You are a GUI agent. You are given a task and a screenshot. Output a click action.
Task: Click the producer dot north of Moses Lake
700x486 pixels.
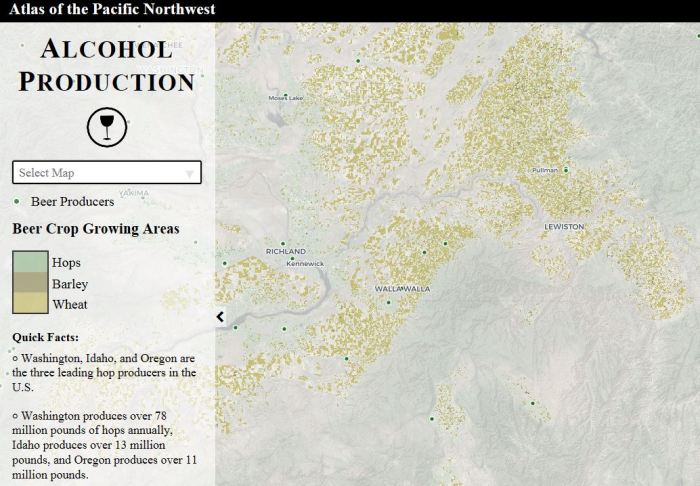(x=357, y=62)
